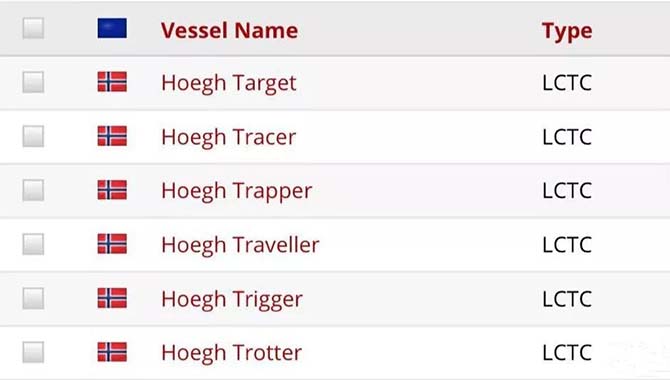
Task: Tick the select-all checkbox in the header row
Action: [33, 28]
